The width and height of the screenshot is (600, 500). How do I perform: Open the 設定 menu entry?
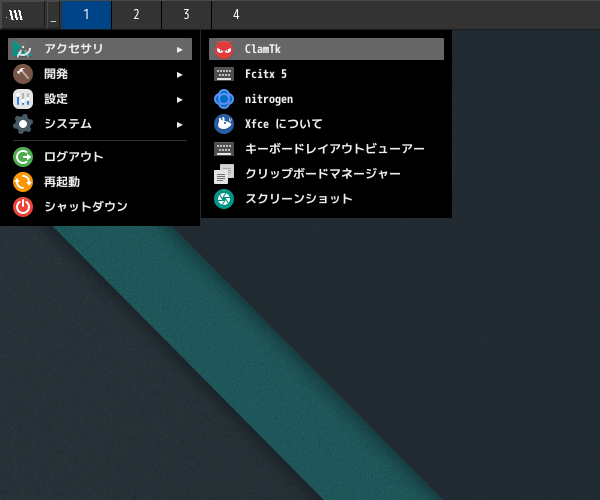(100, 99)
